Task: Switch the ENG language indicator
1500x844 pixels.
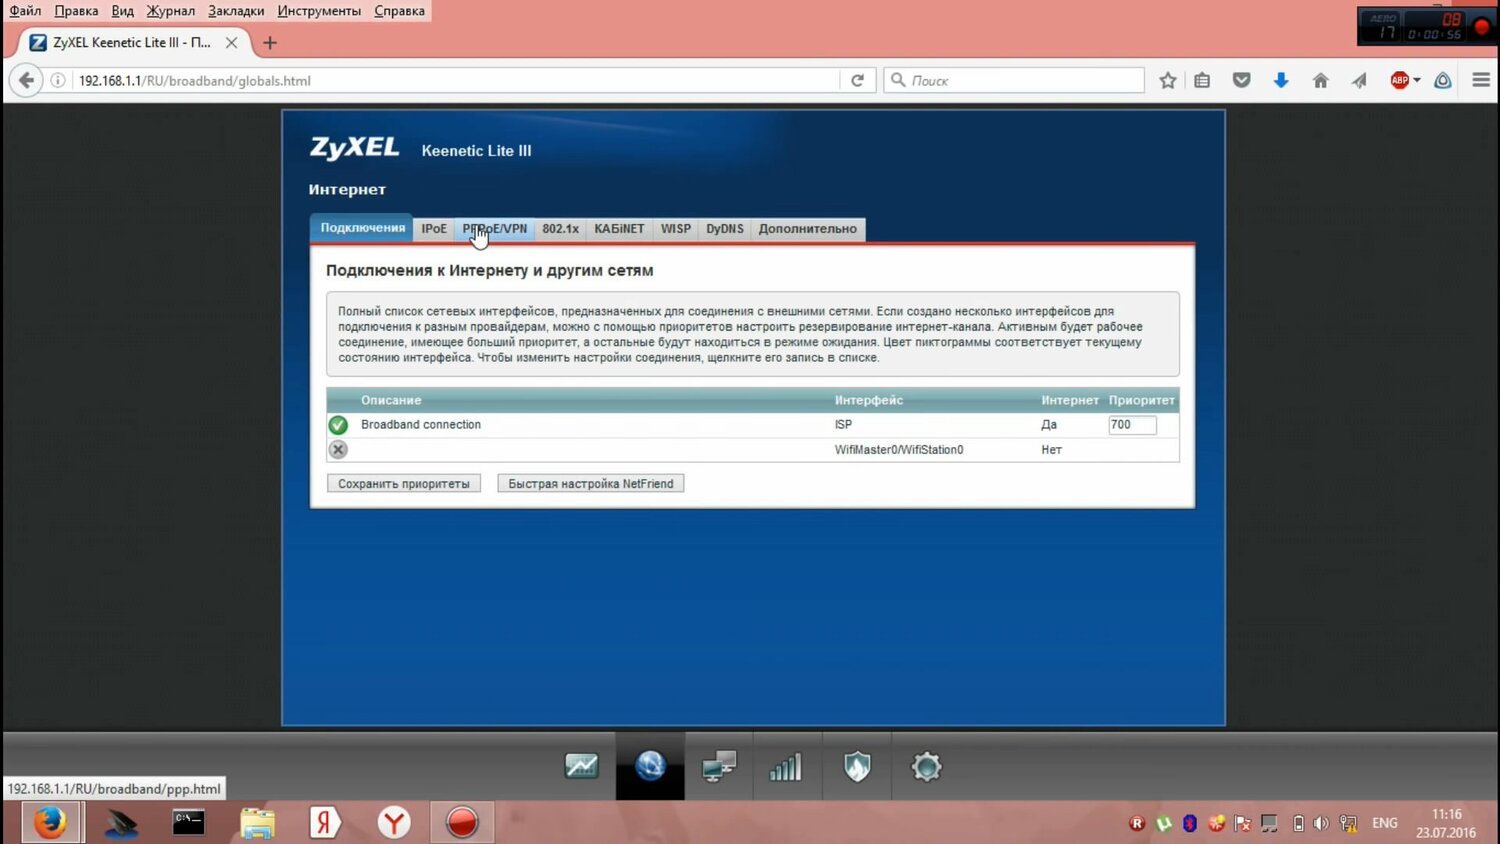Action: tap(1385, 823)
